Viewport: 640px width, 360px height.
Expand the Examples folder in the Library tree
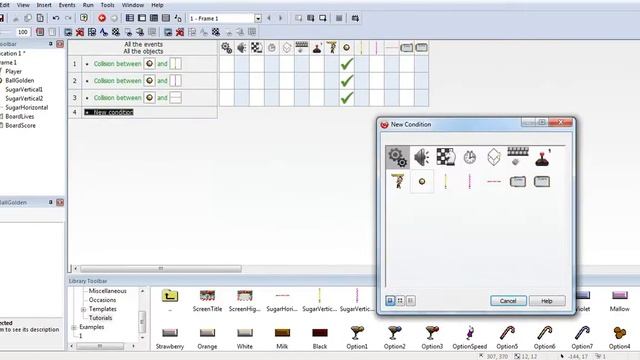pos(74,327)
